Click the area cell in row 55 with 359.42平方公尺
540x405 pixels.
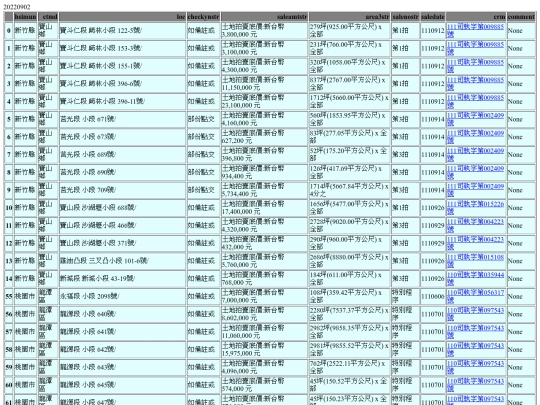pyautogui.click(x=350, y=297)
